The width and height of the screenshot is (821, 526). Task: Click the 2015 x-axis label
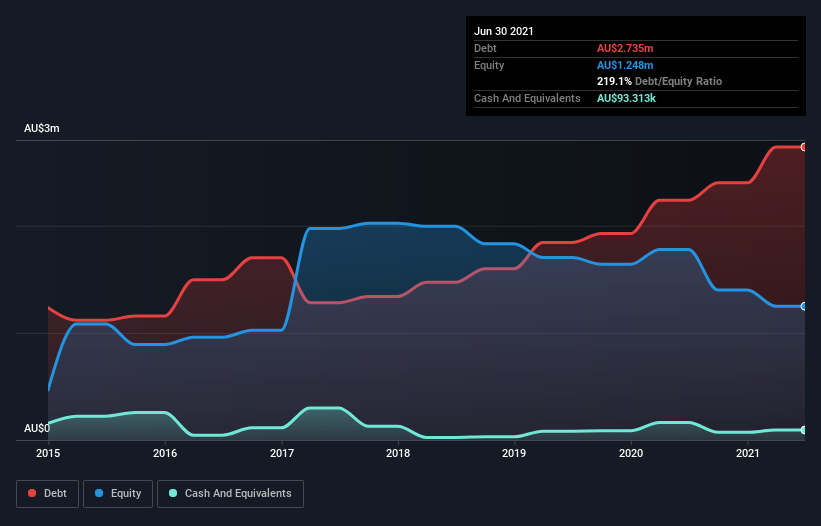pyautogui.click(x=48, y=453)
